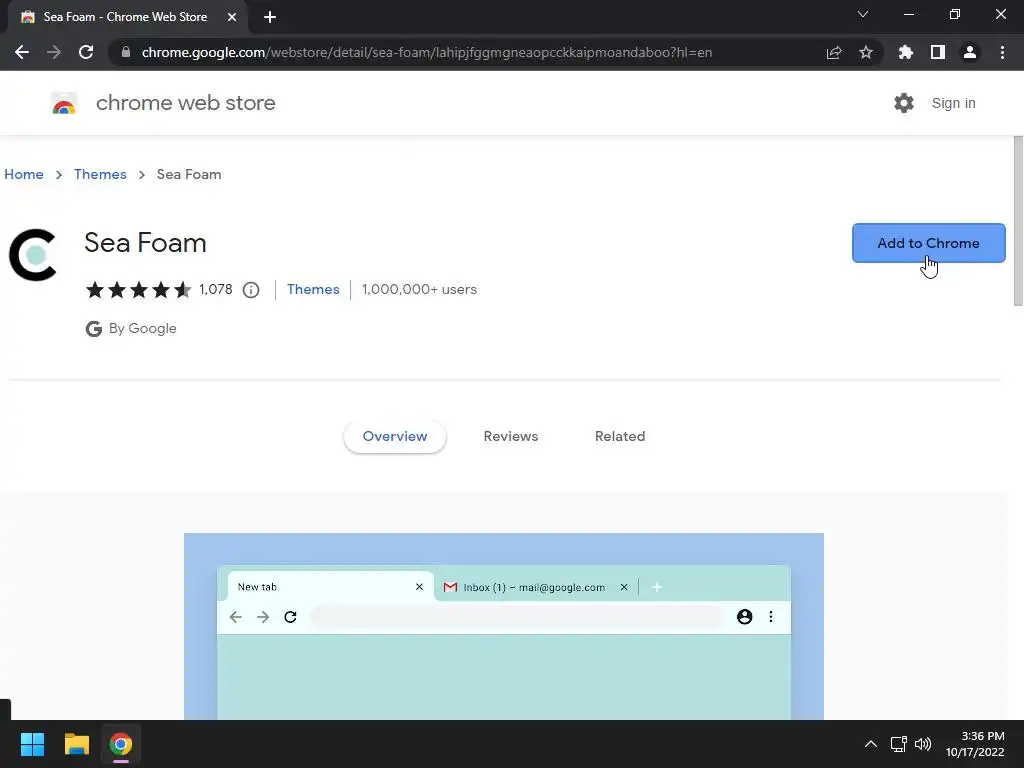Screen dimensions: 1024x768
Task: Click the Chrome Web Store logo
Action: pos(64,103)
